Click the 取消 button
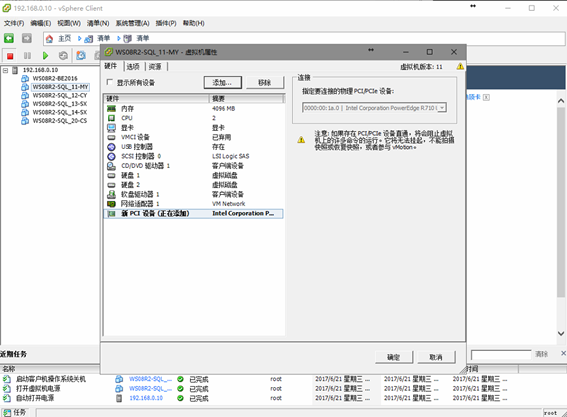Viewport: 567px width, 417px height. 436,357
